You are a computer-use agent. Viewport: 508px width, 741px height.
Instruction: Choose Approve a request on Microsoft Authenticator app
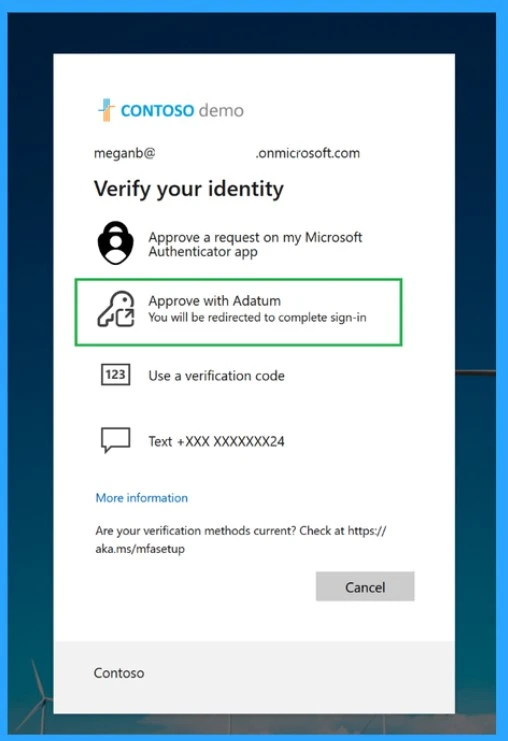(x=238, y=244)
